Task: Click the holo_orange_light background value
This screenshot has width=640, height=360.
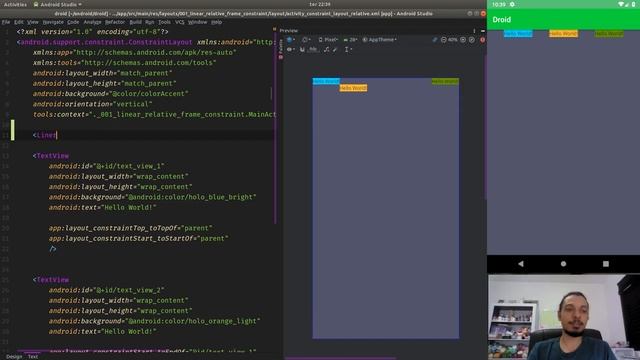Action: click(193, 321)
